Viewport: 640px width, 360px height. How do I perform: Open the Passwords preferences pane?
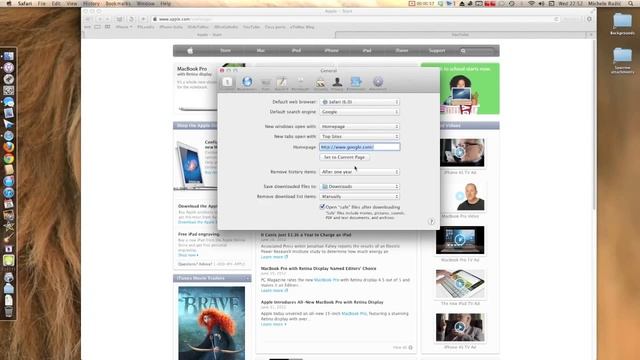pos(300,83)
